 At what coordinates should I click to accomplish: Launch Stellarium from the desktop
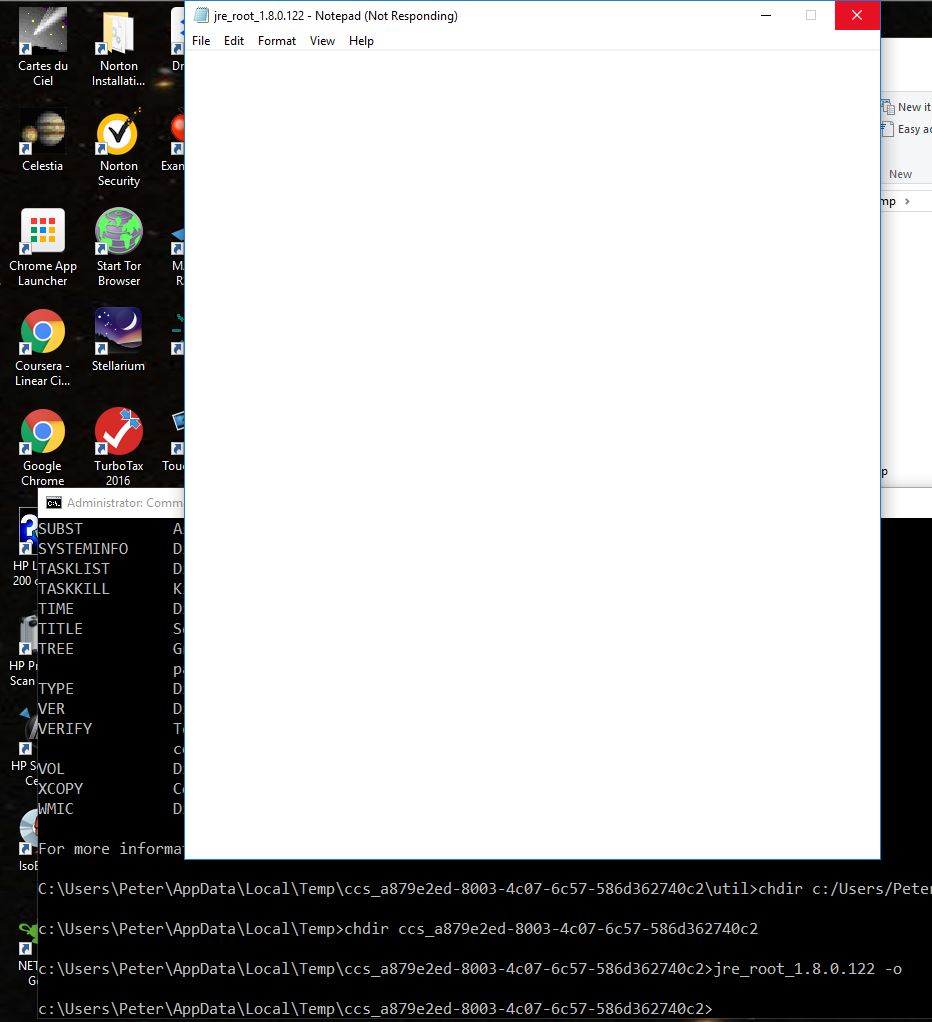click(x=118, y=340)
